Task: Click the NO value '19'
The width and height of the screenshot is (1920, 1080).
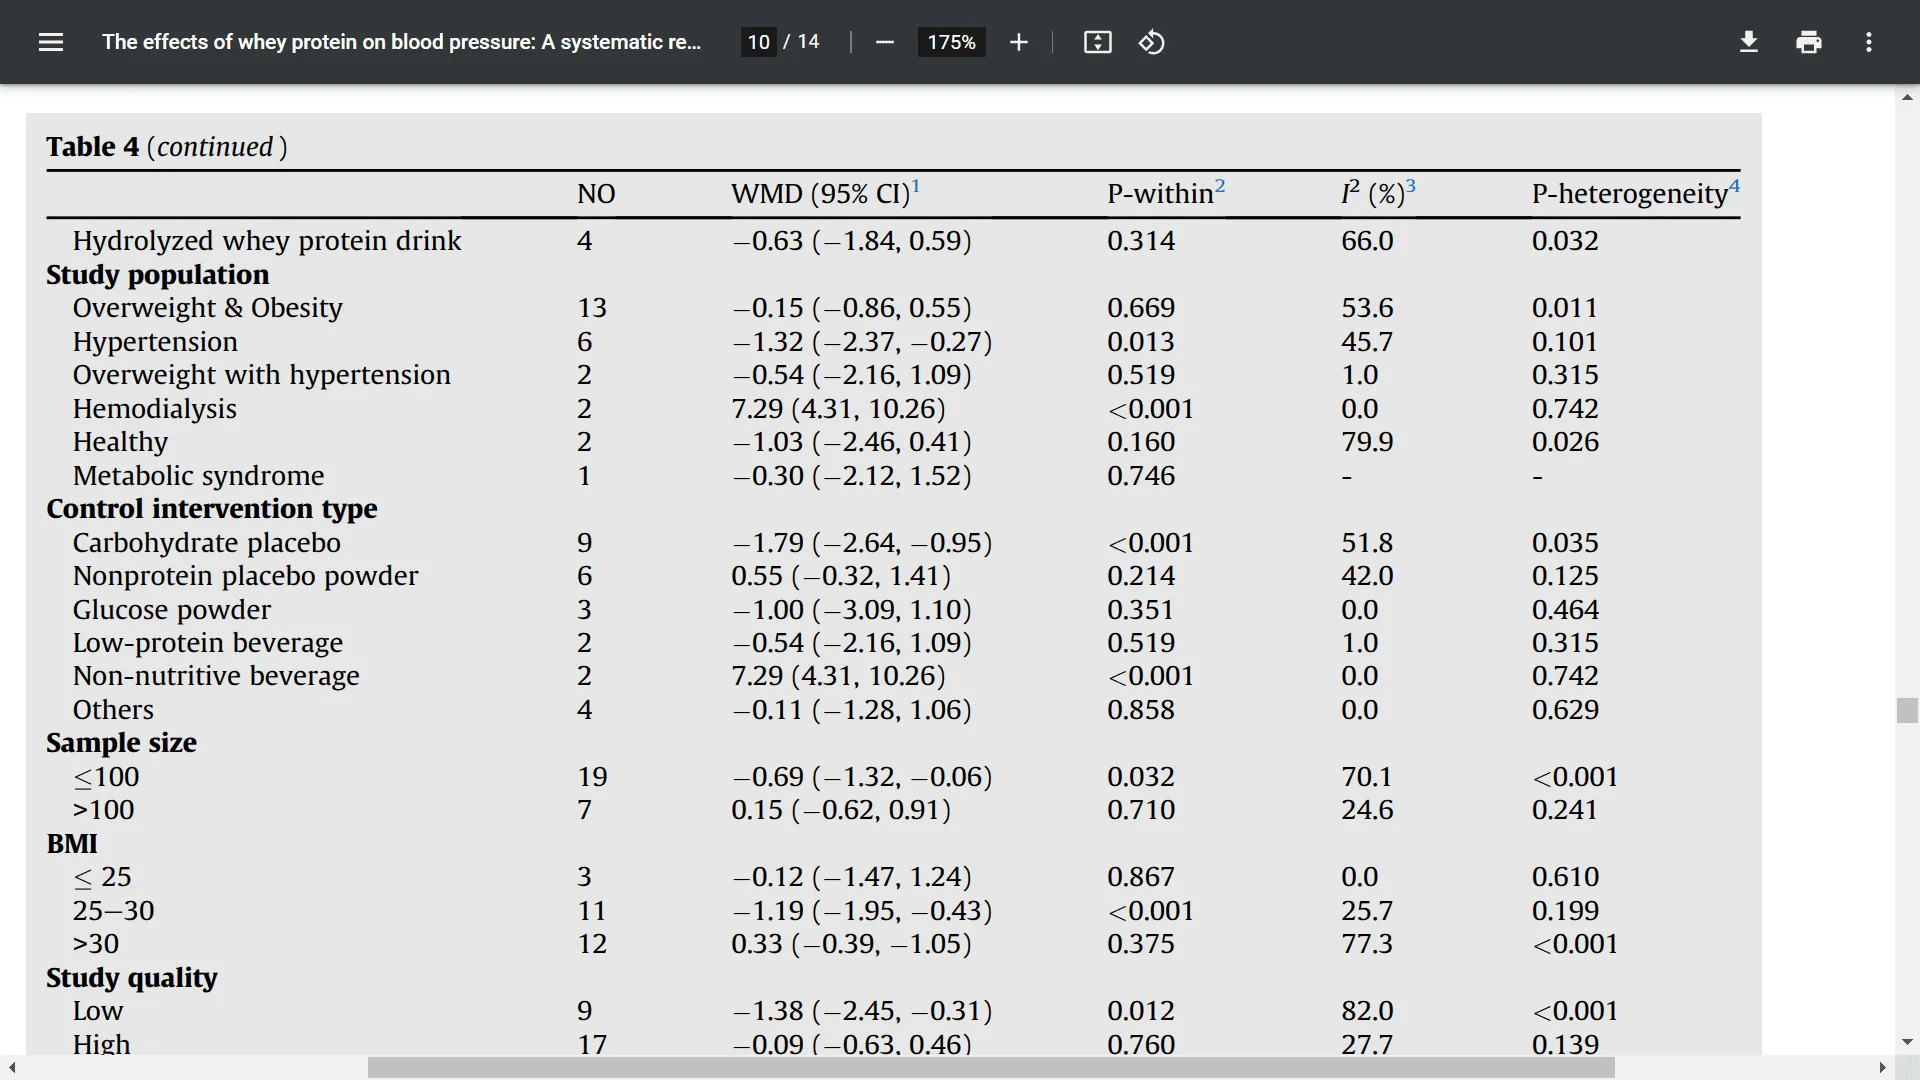Action: (592, 777)
